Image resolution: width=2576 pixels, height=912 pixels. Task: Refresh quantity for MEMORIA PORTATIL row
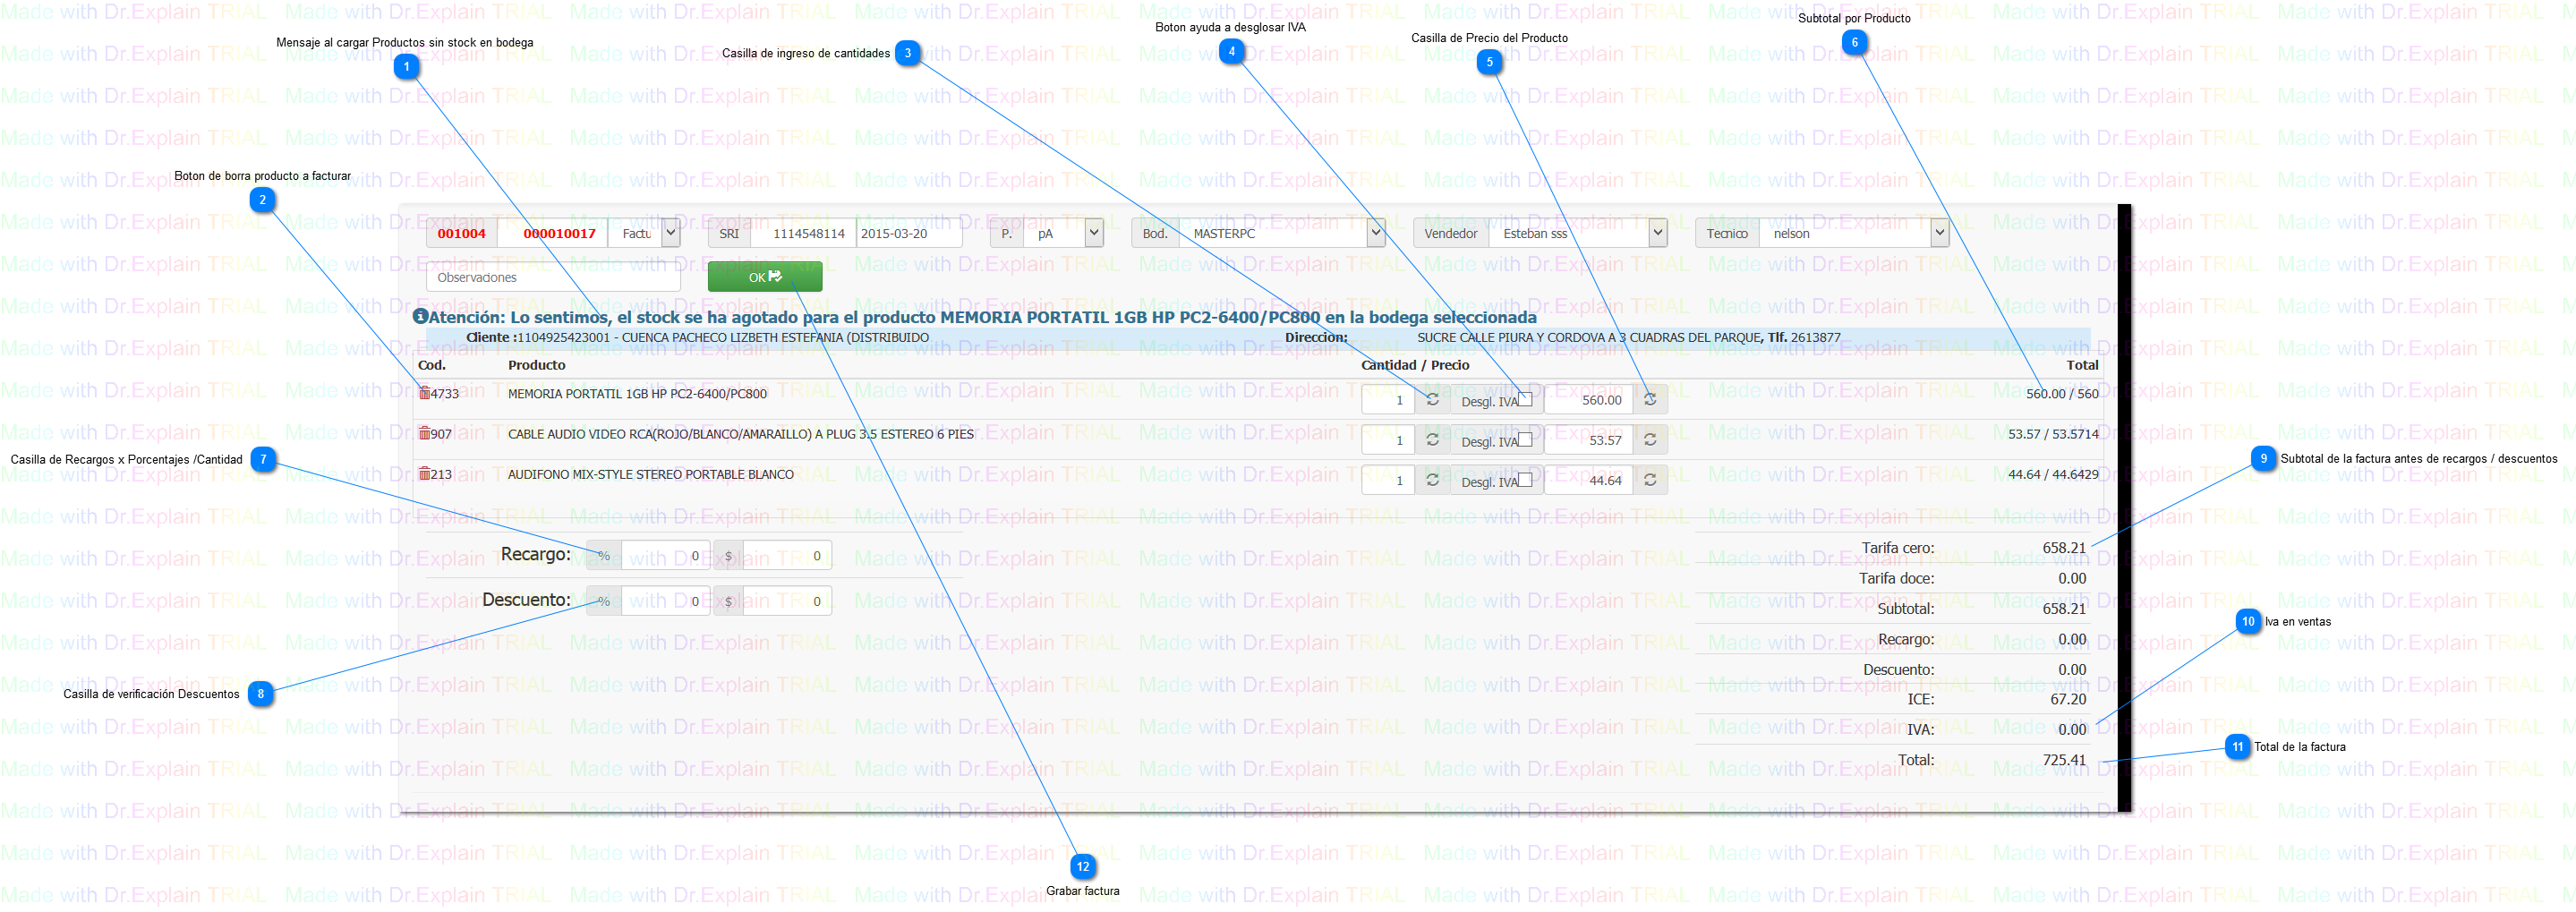pyautogui.click(x=1432, y=400)
